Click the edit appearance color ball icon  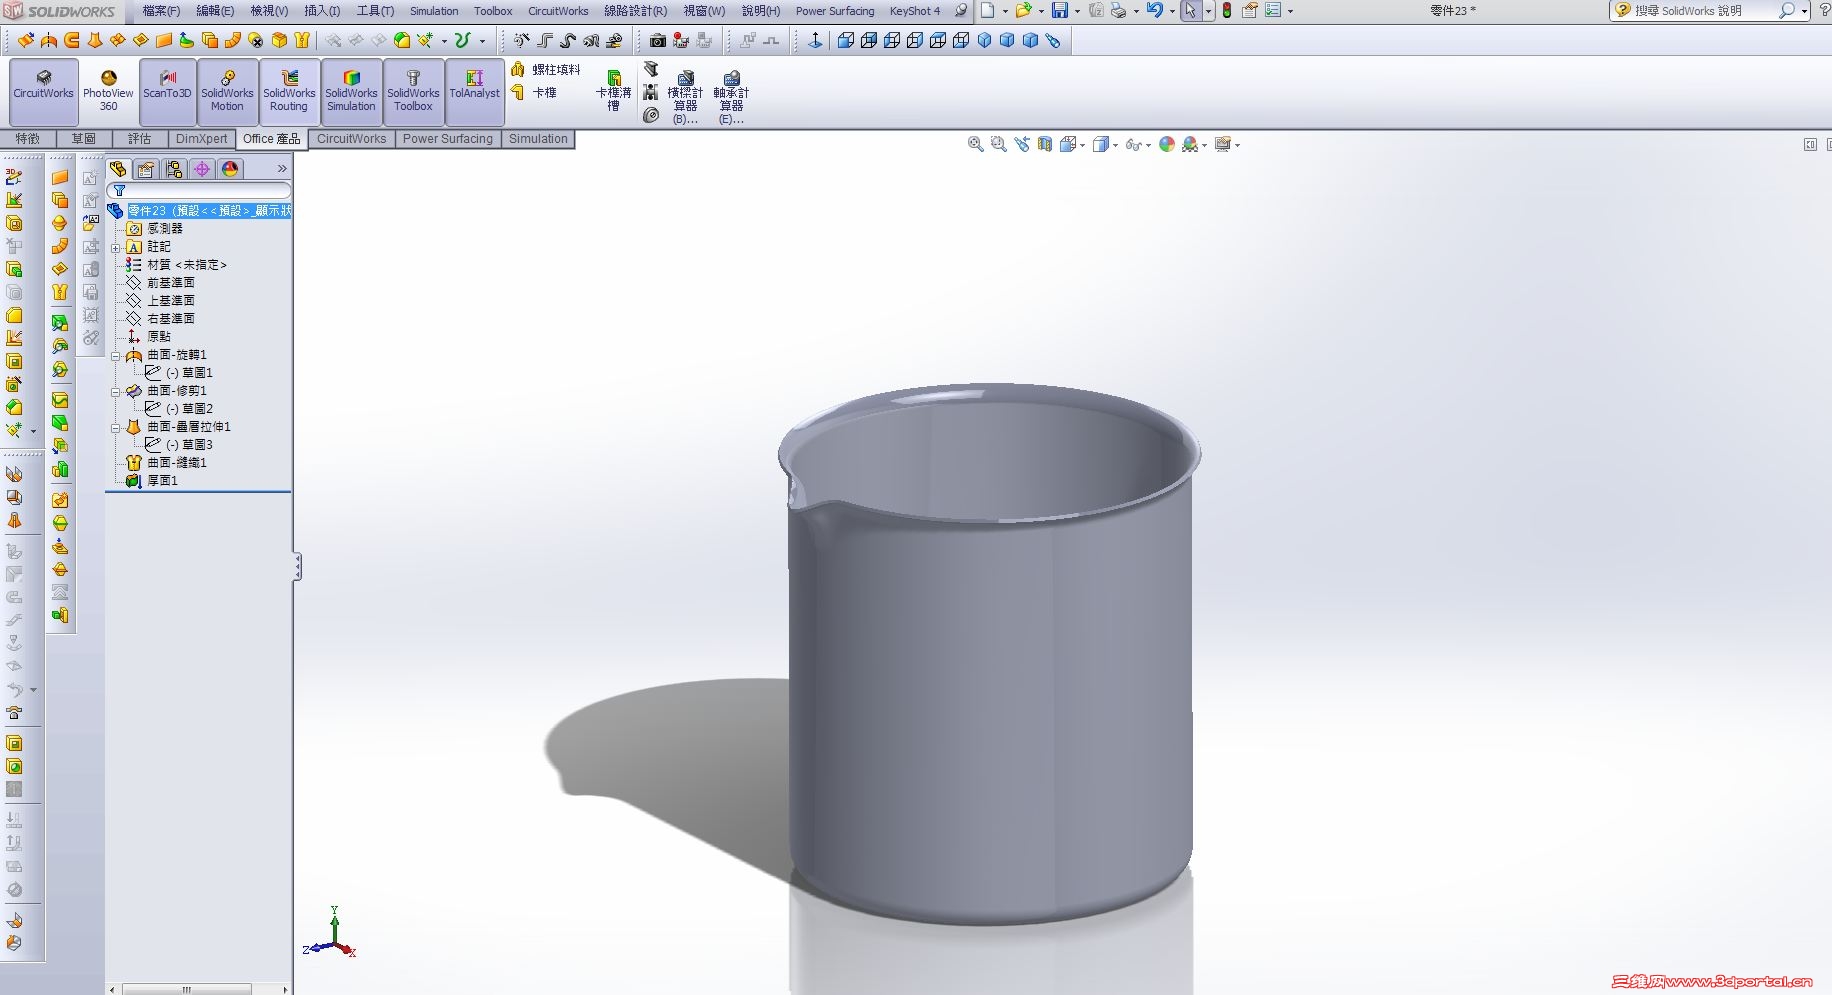coord(1167,144)
